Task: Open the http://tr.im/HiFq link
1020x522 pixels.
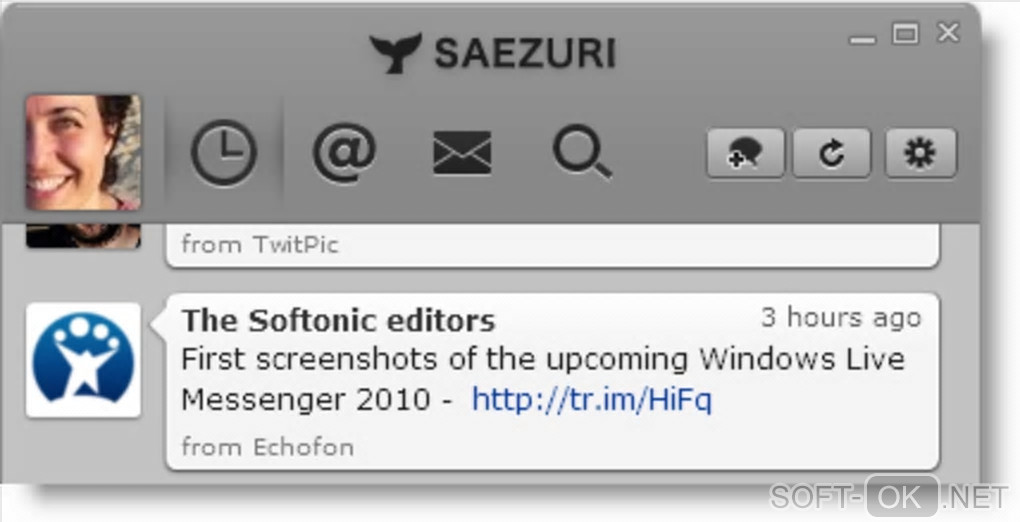Action: (591, 400)
